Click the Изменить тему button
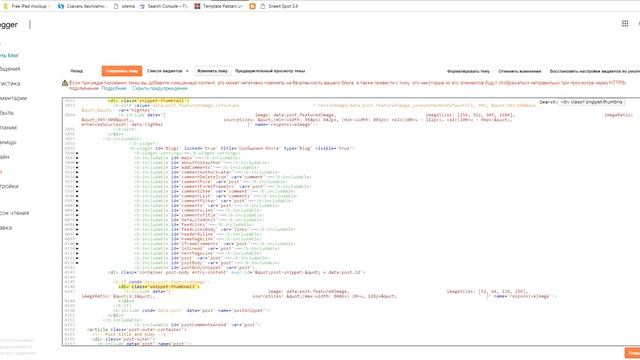Image resolution: width=640 pixels, height=360 pixels. 212,71
